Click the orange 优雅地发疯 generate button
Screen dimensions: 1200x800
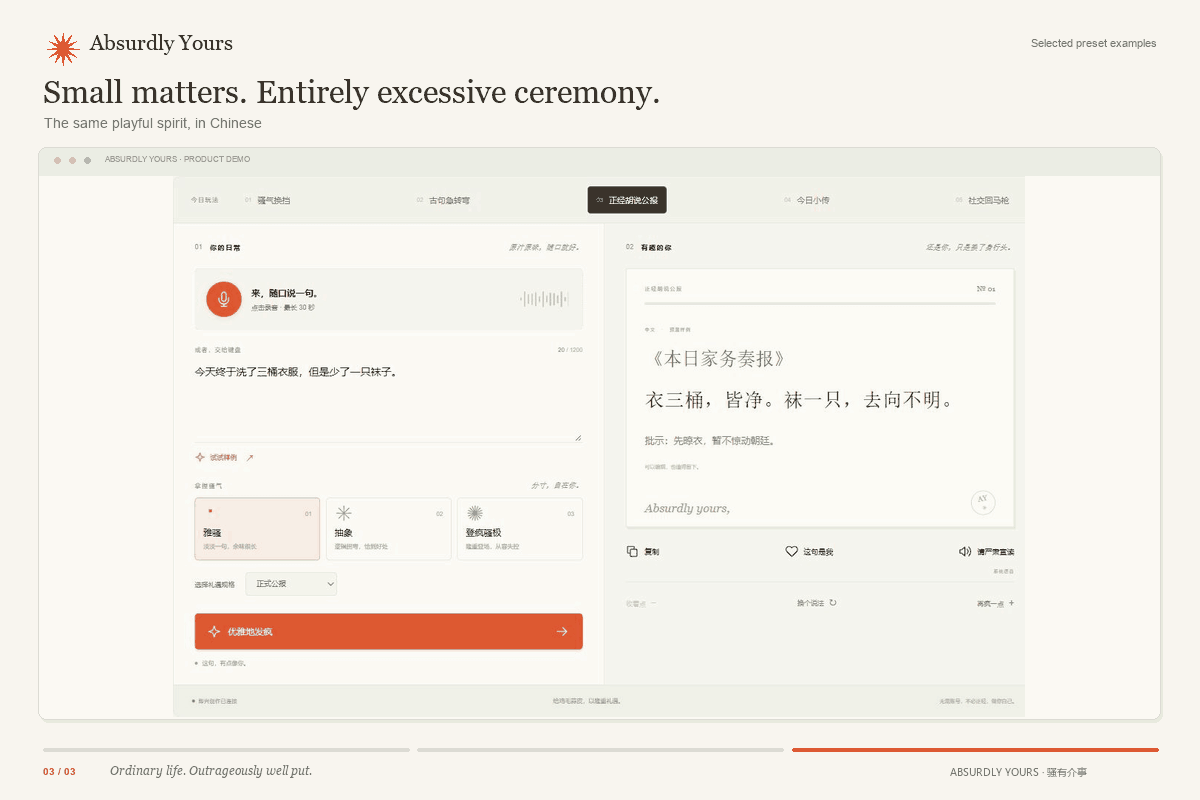389,631
